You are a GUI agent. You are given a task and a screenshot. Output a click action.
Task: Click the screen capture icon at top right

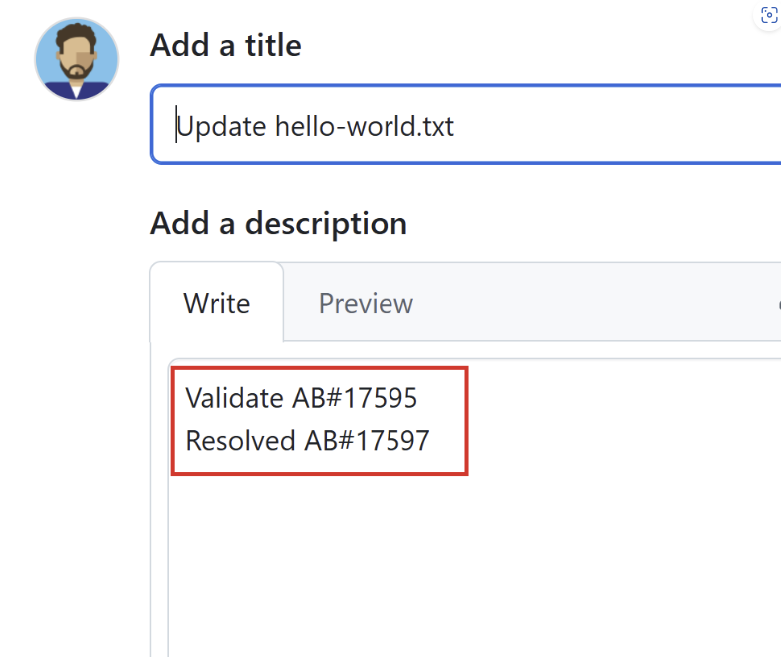pyautogui.click(x=769, y=15)
